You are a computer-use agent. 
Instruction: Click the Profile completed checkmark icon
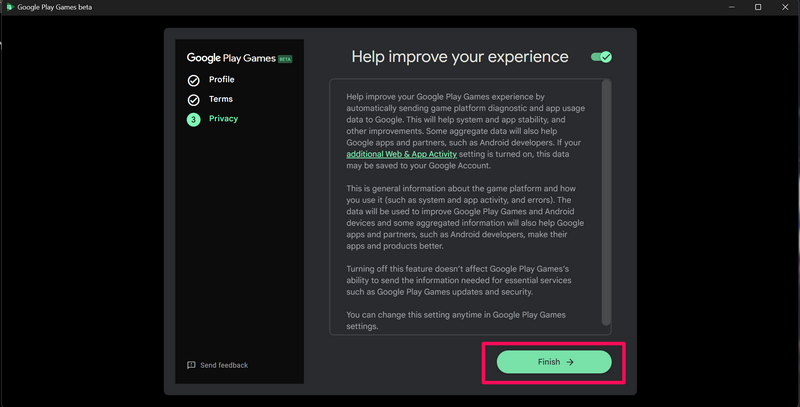click(193, 81)
